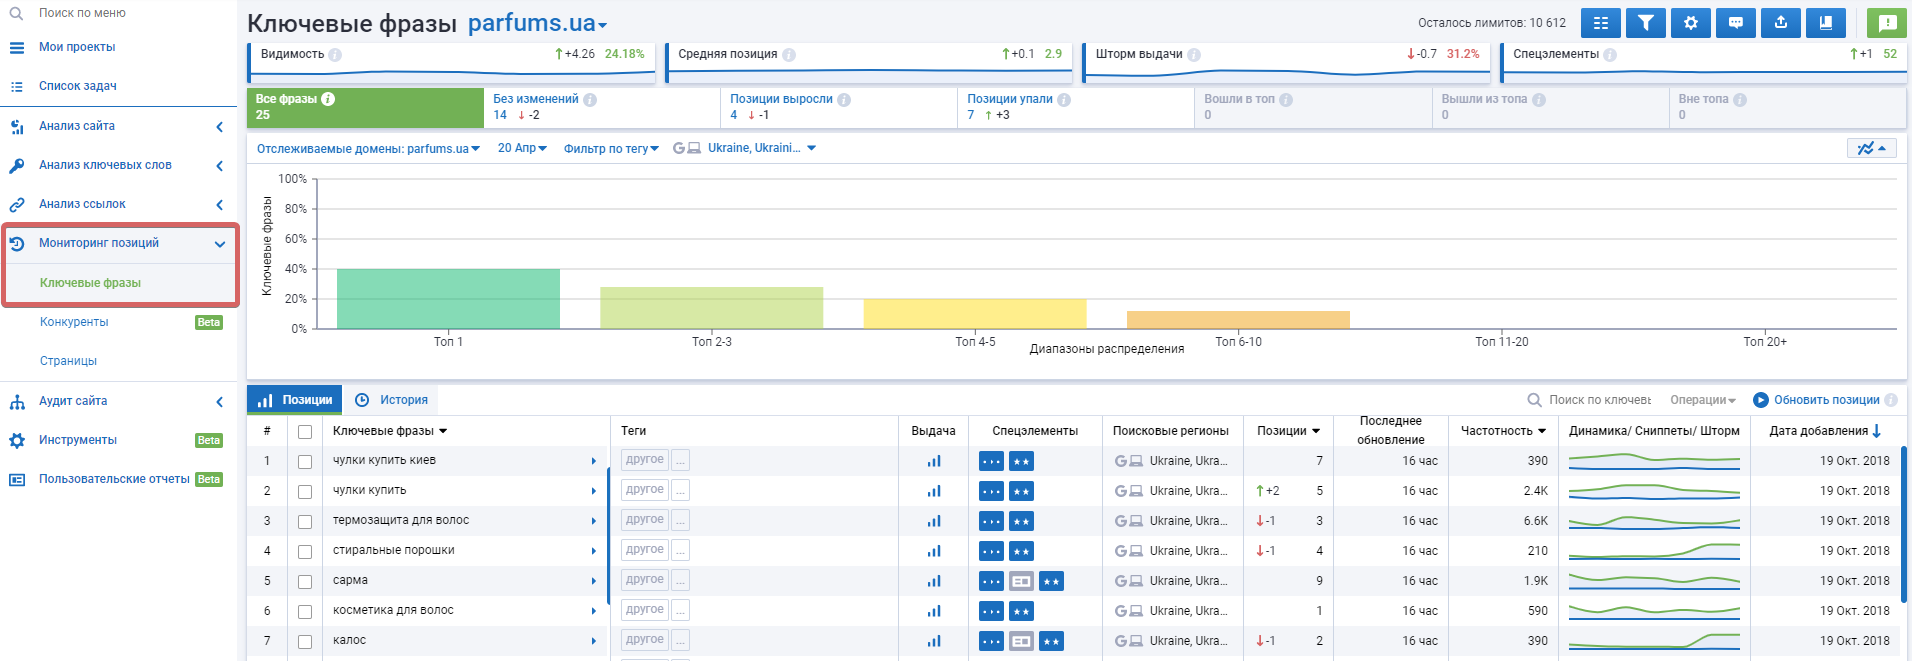Image resolution: width=1912 pixels, height=661 pixels.
Task: Click the green feedback exclamation button
Action: click(1887, 23)
